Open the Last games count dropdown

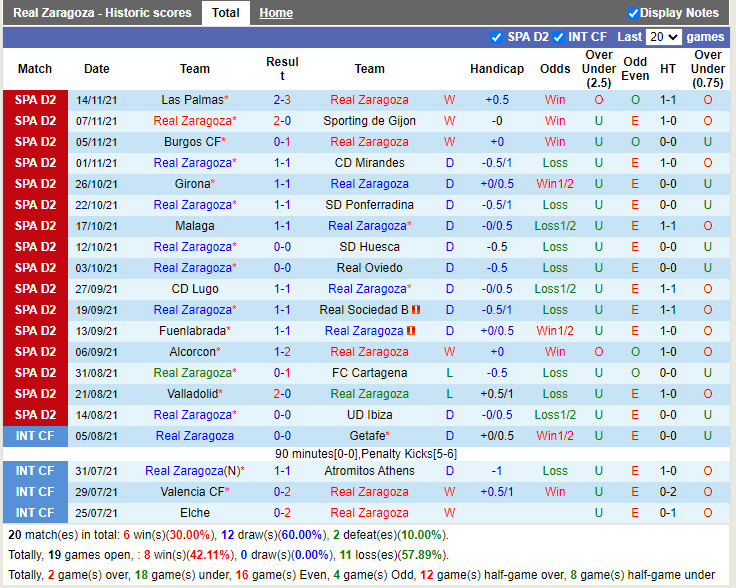point(663,37)
